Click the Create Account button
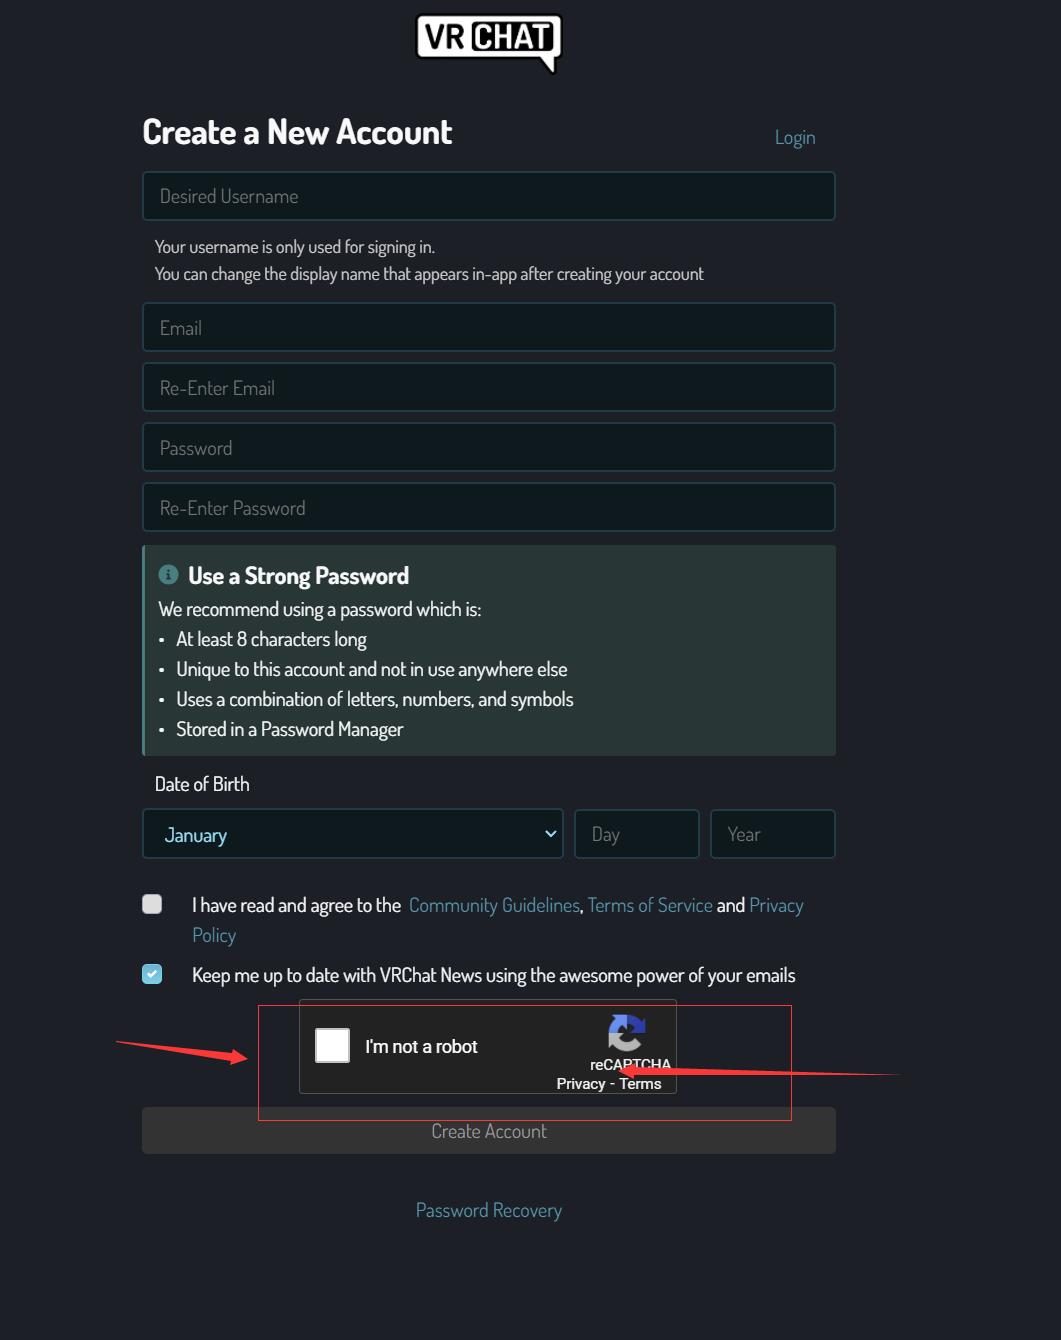1061x1340 pixels. 489,1131
